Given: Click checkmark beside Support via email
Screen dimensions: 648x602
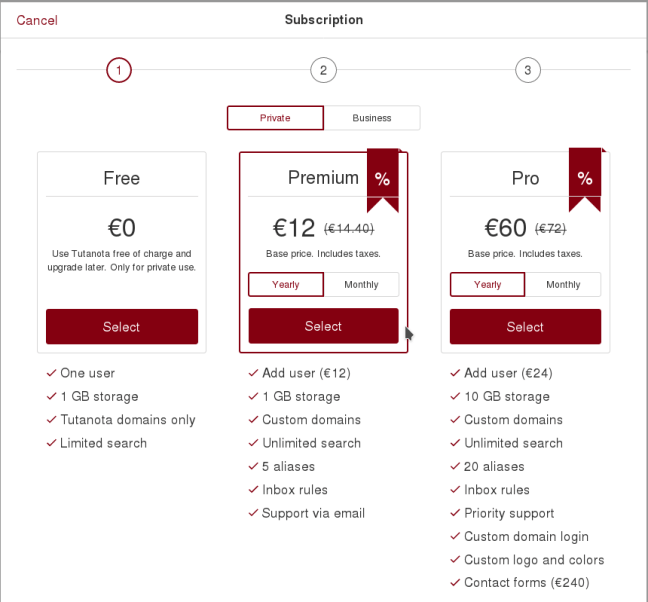Looking at the screenshot, I should pyautogui.click(x=252, y=514).
